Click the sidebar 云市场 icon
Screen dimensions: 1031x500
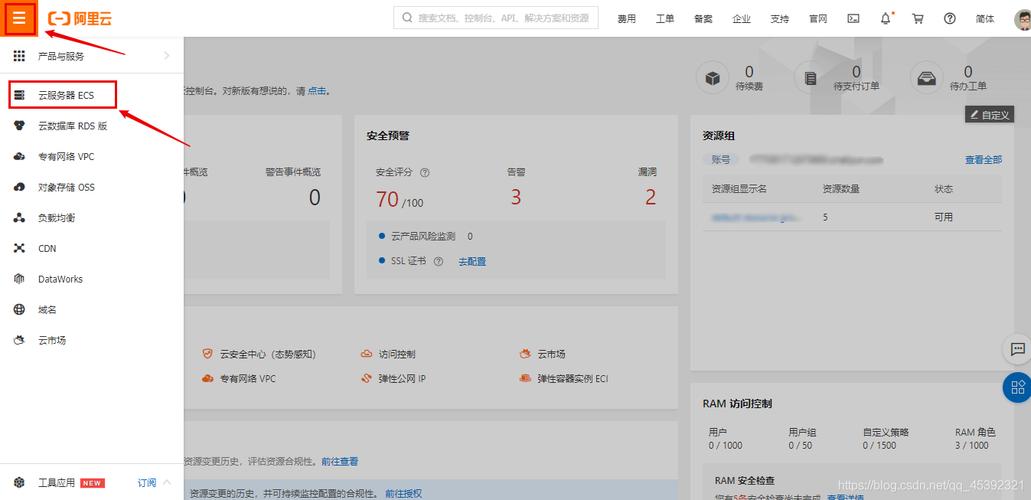tap(19, 340)
